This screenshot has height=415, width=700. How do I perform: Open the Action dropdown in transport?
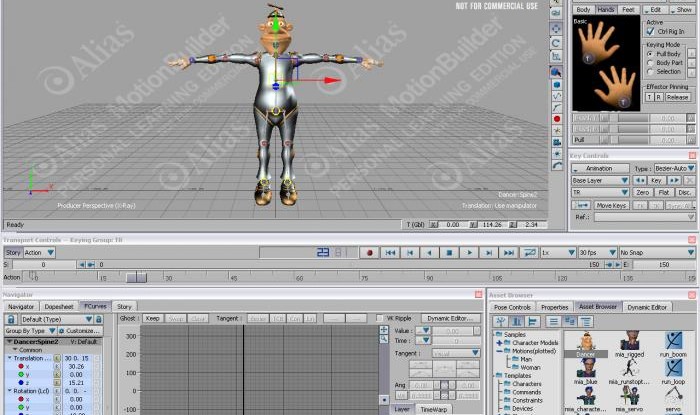point(39,253)
